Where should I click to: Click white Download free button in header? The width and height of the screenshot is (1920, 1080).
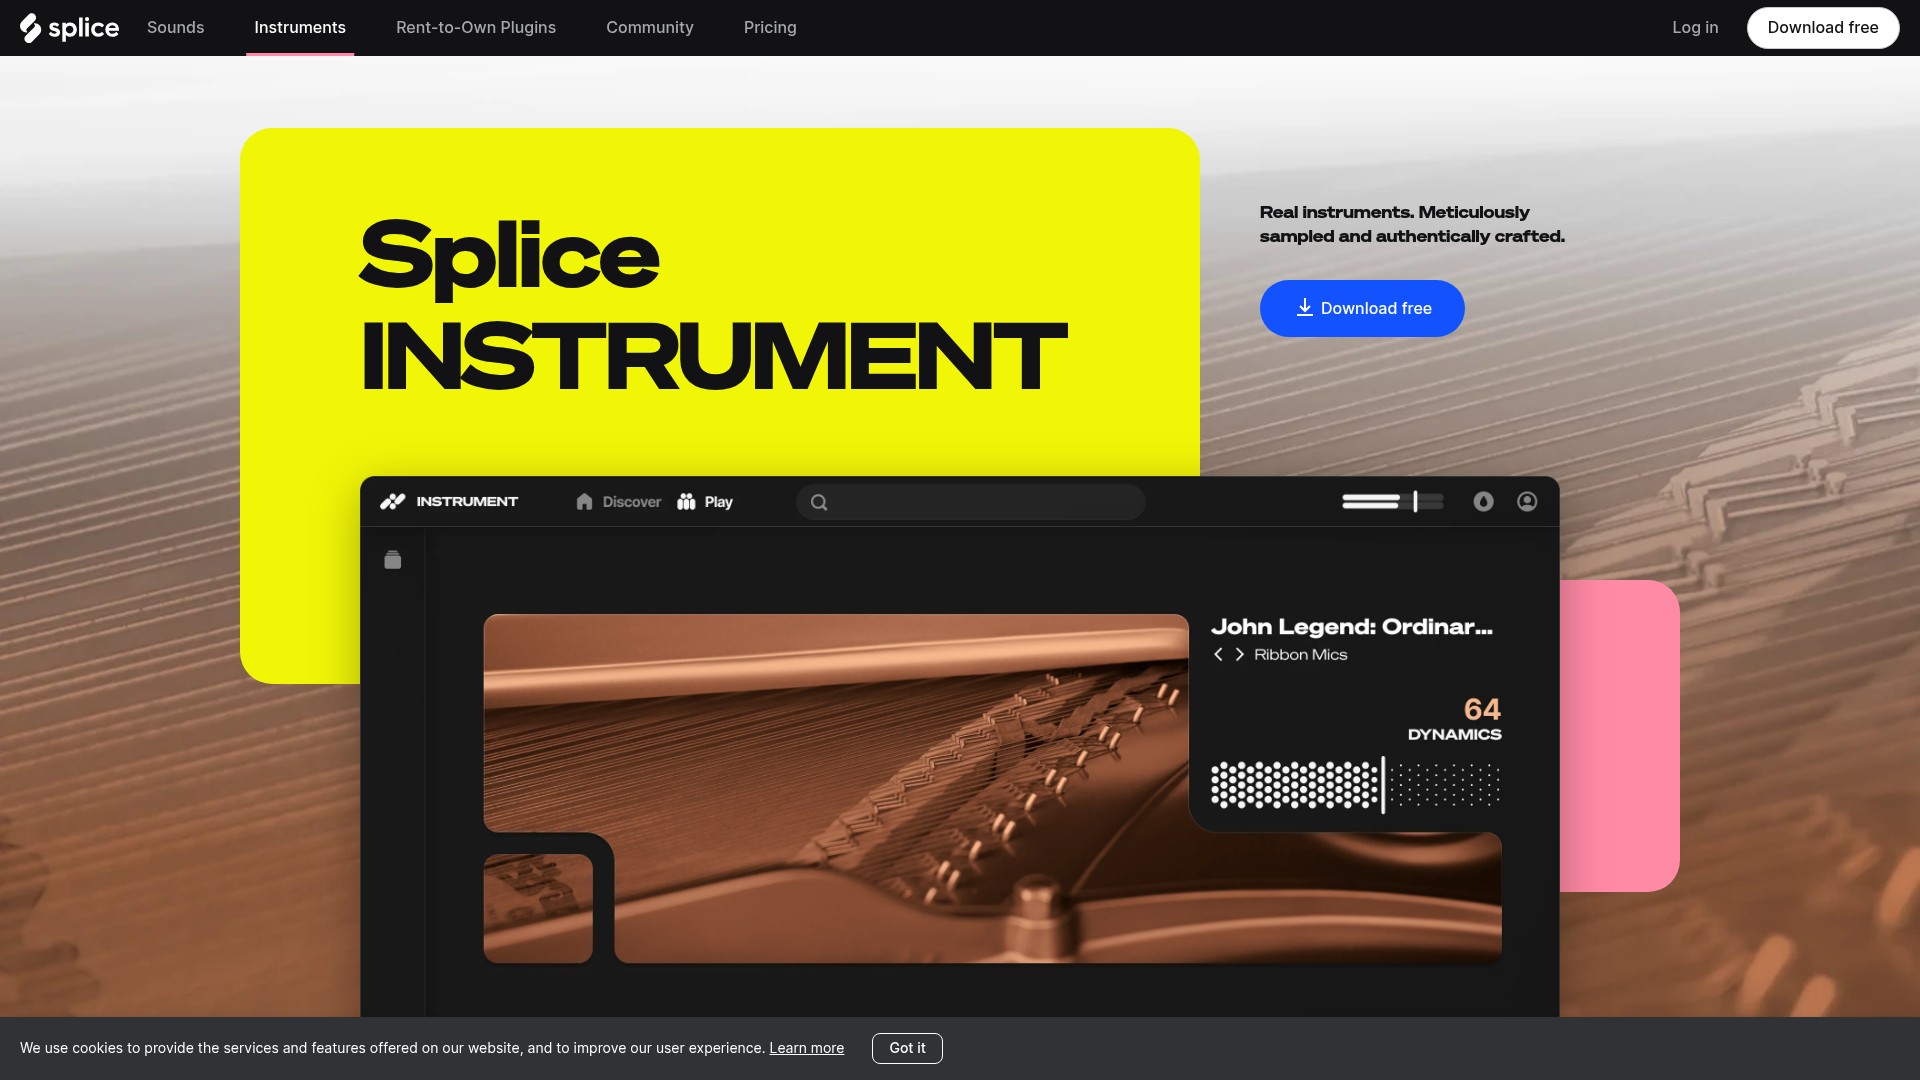pyautogui.click(x=1823, y=27)
